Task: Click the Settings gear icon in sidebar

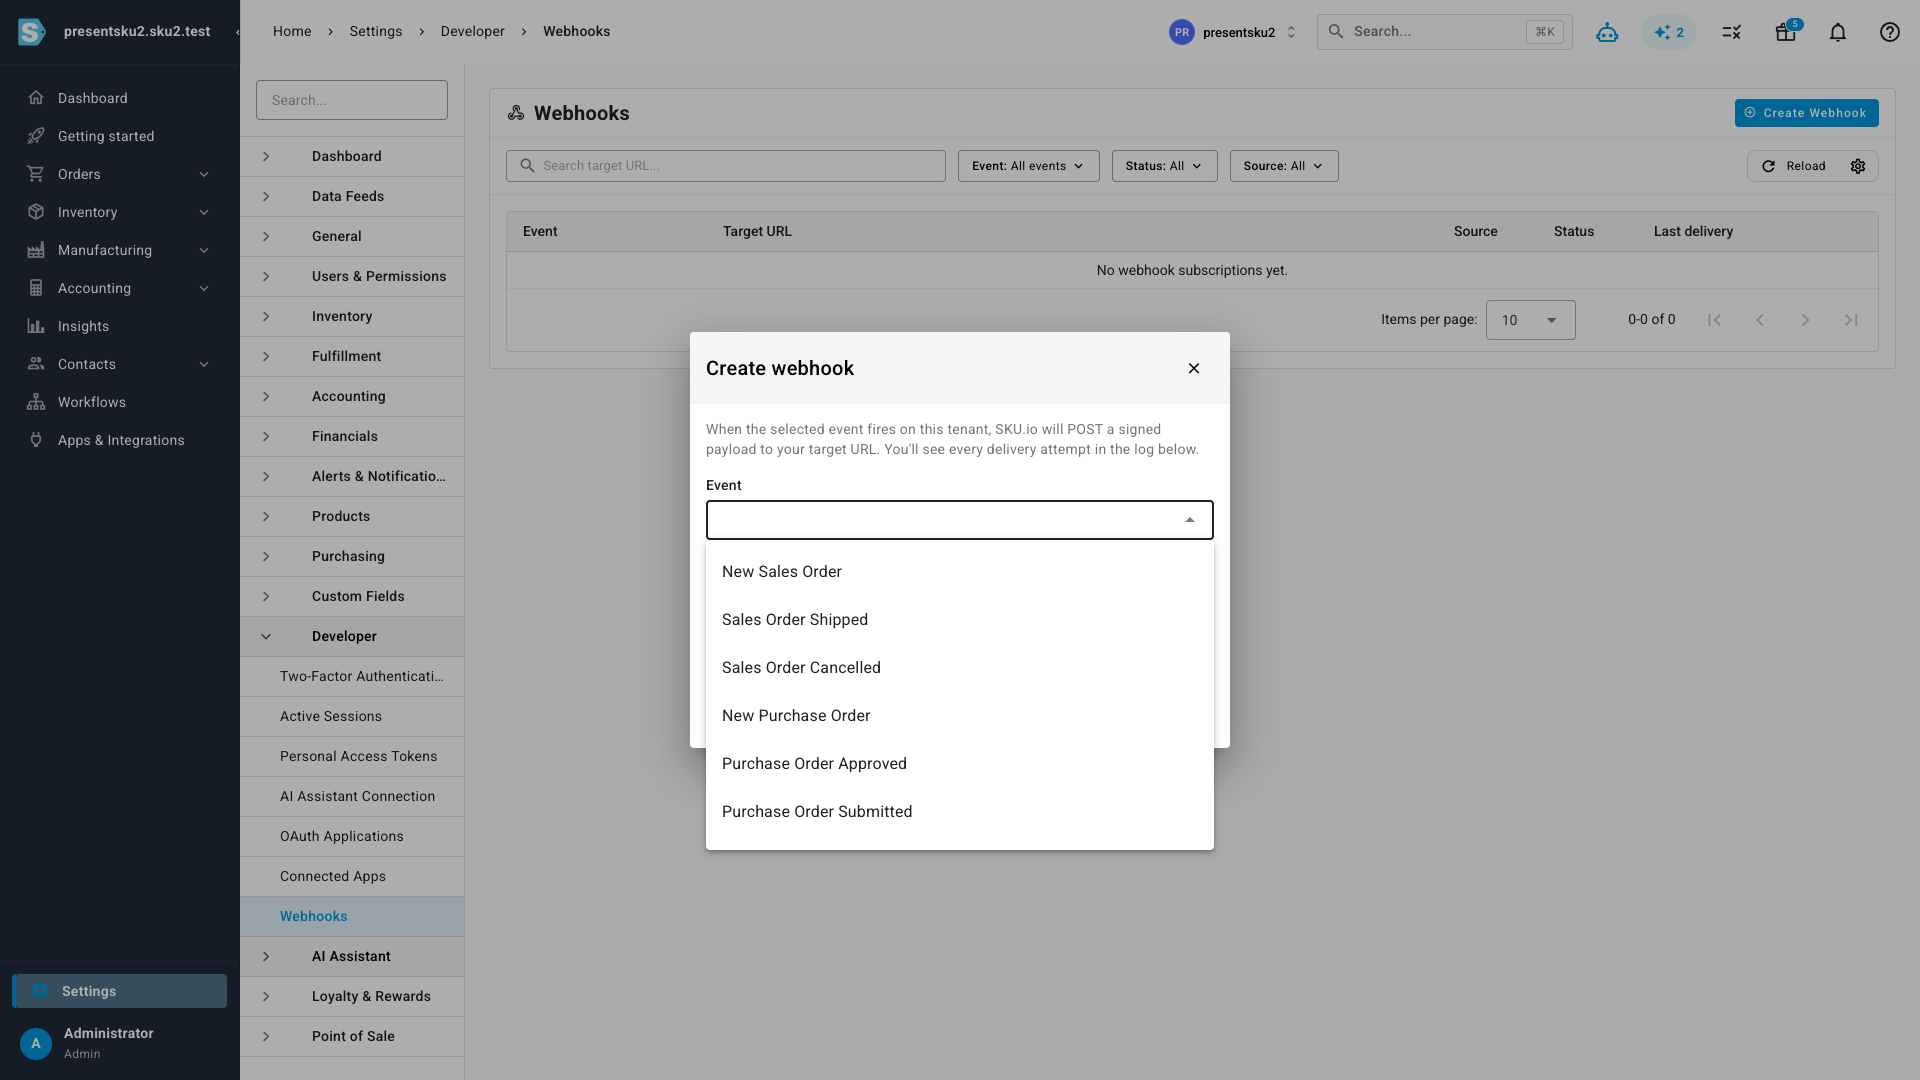Action: tap(40, 991)
